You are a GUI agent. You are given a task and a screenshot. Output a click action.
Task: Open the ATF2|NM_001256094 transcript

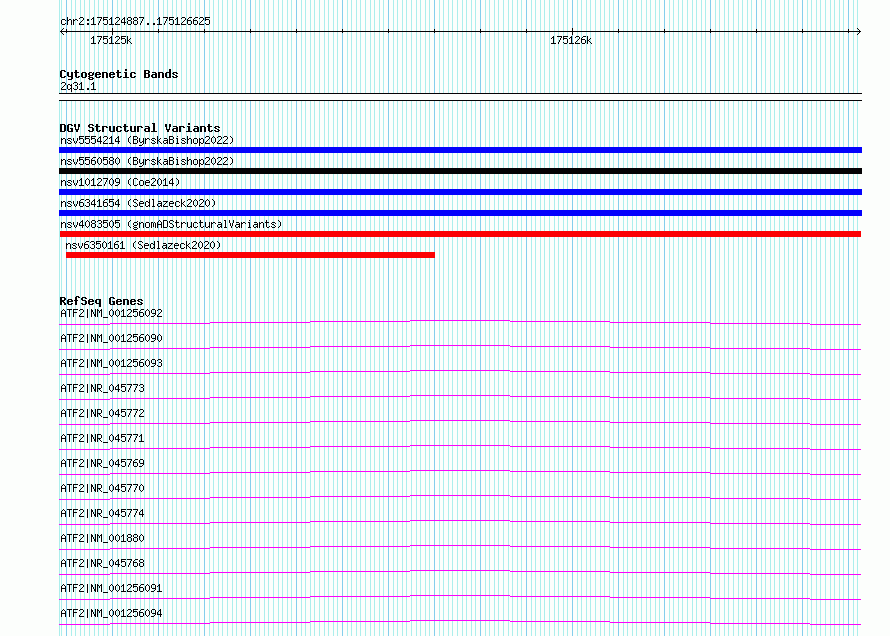[x=111, y=613]
